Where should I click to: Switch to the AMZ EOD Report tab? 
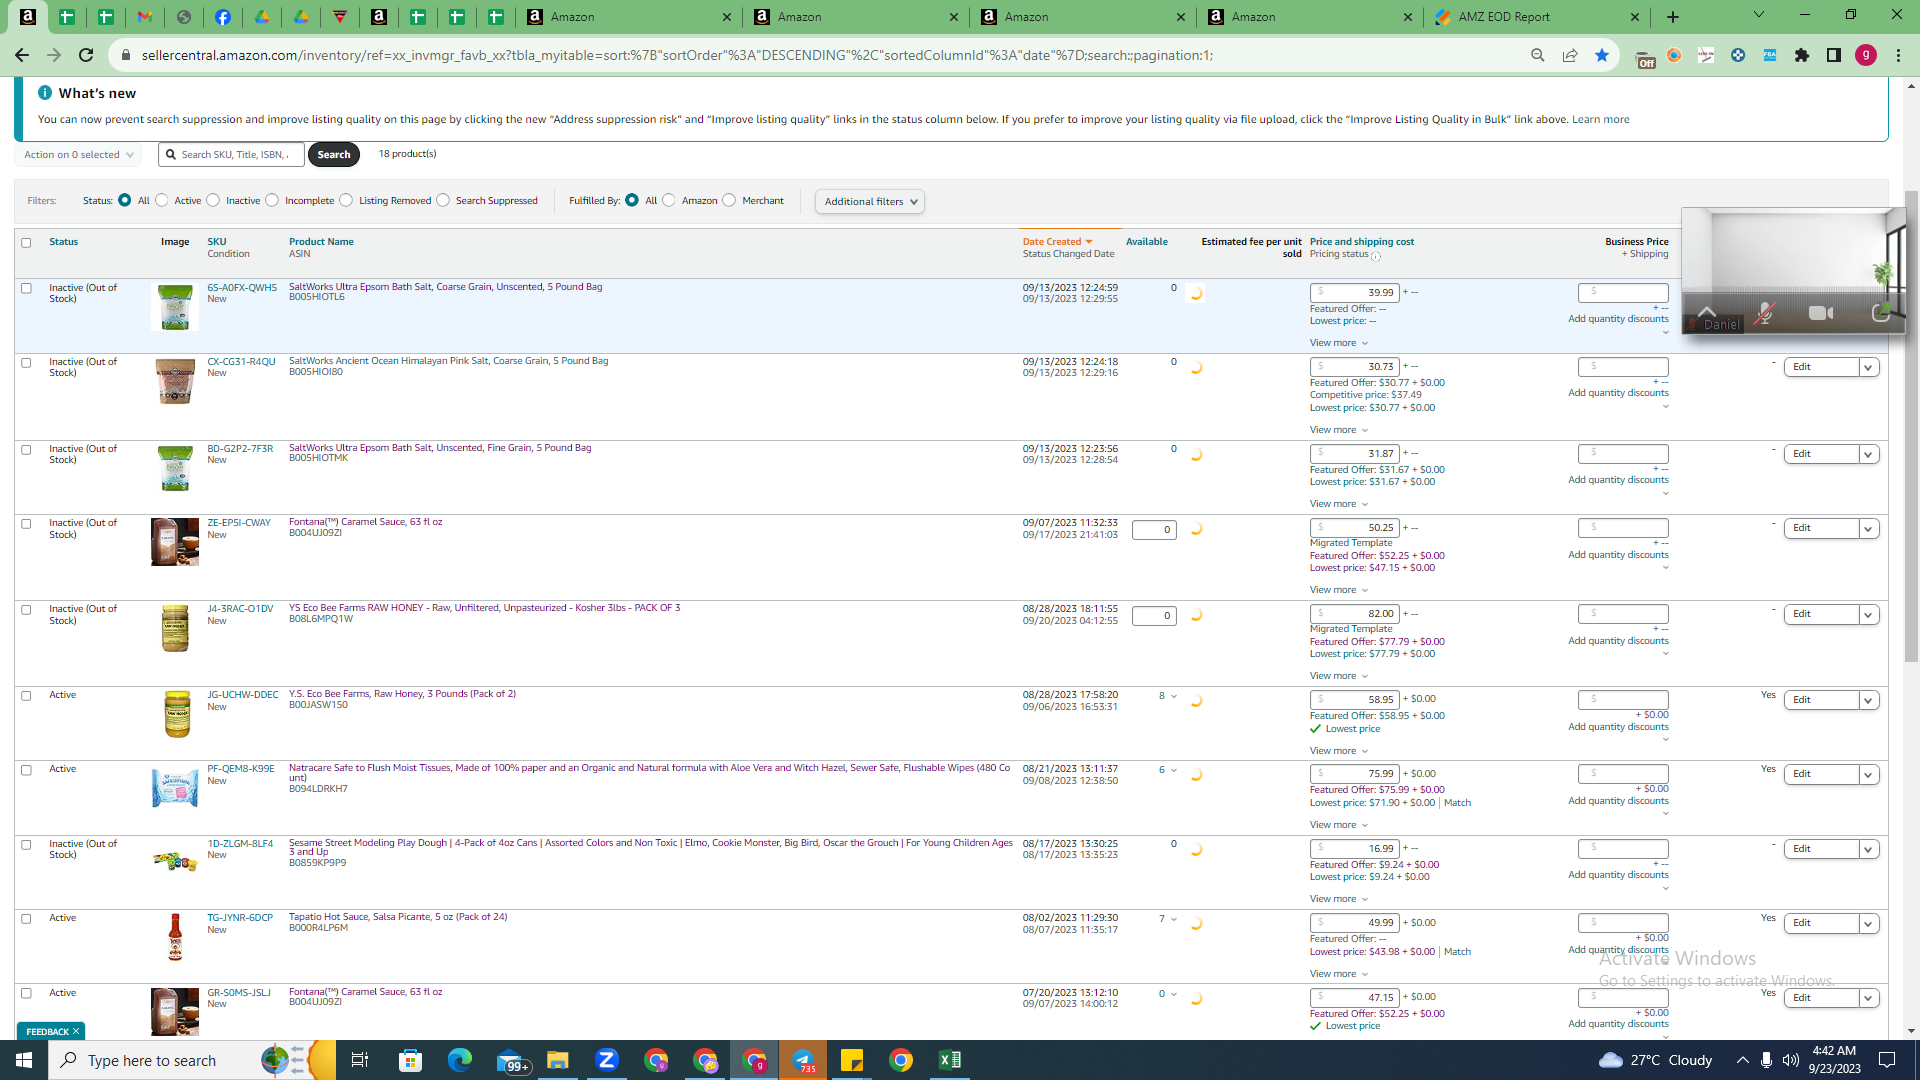coord(1536,17)
